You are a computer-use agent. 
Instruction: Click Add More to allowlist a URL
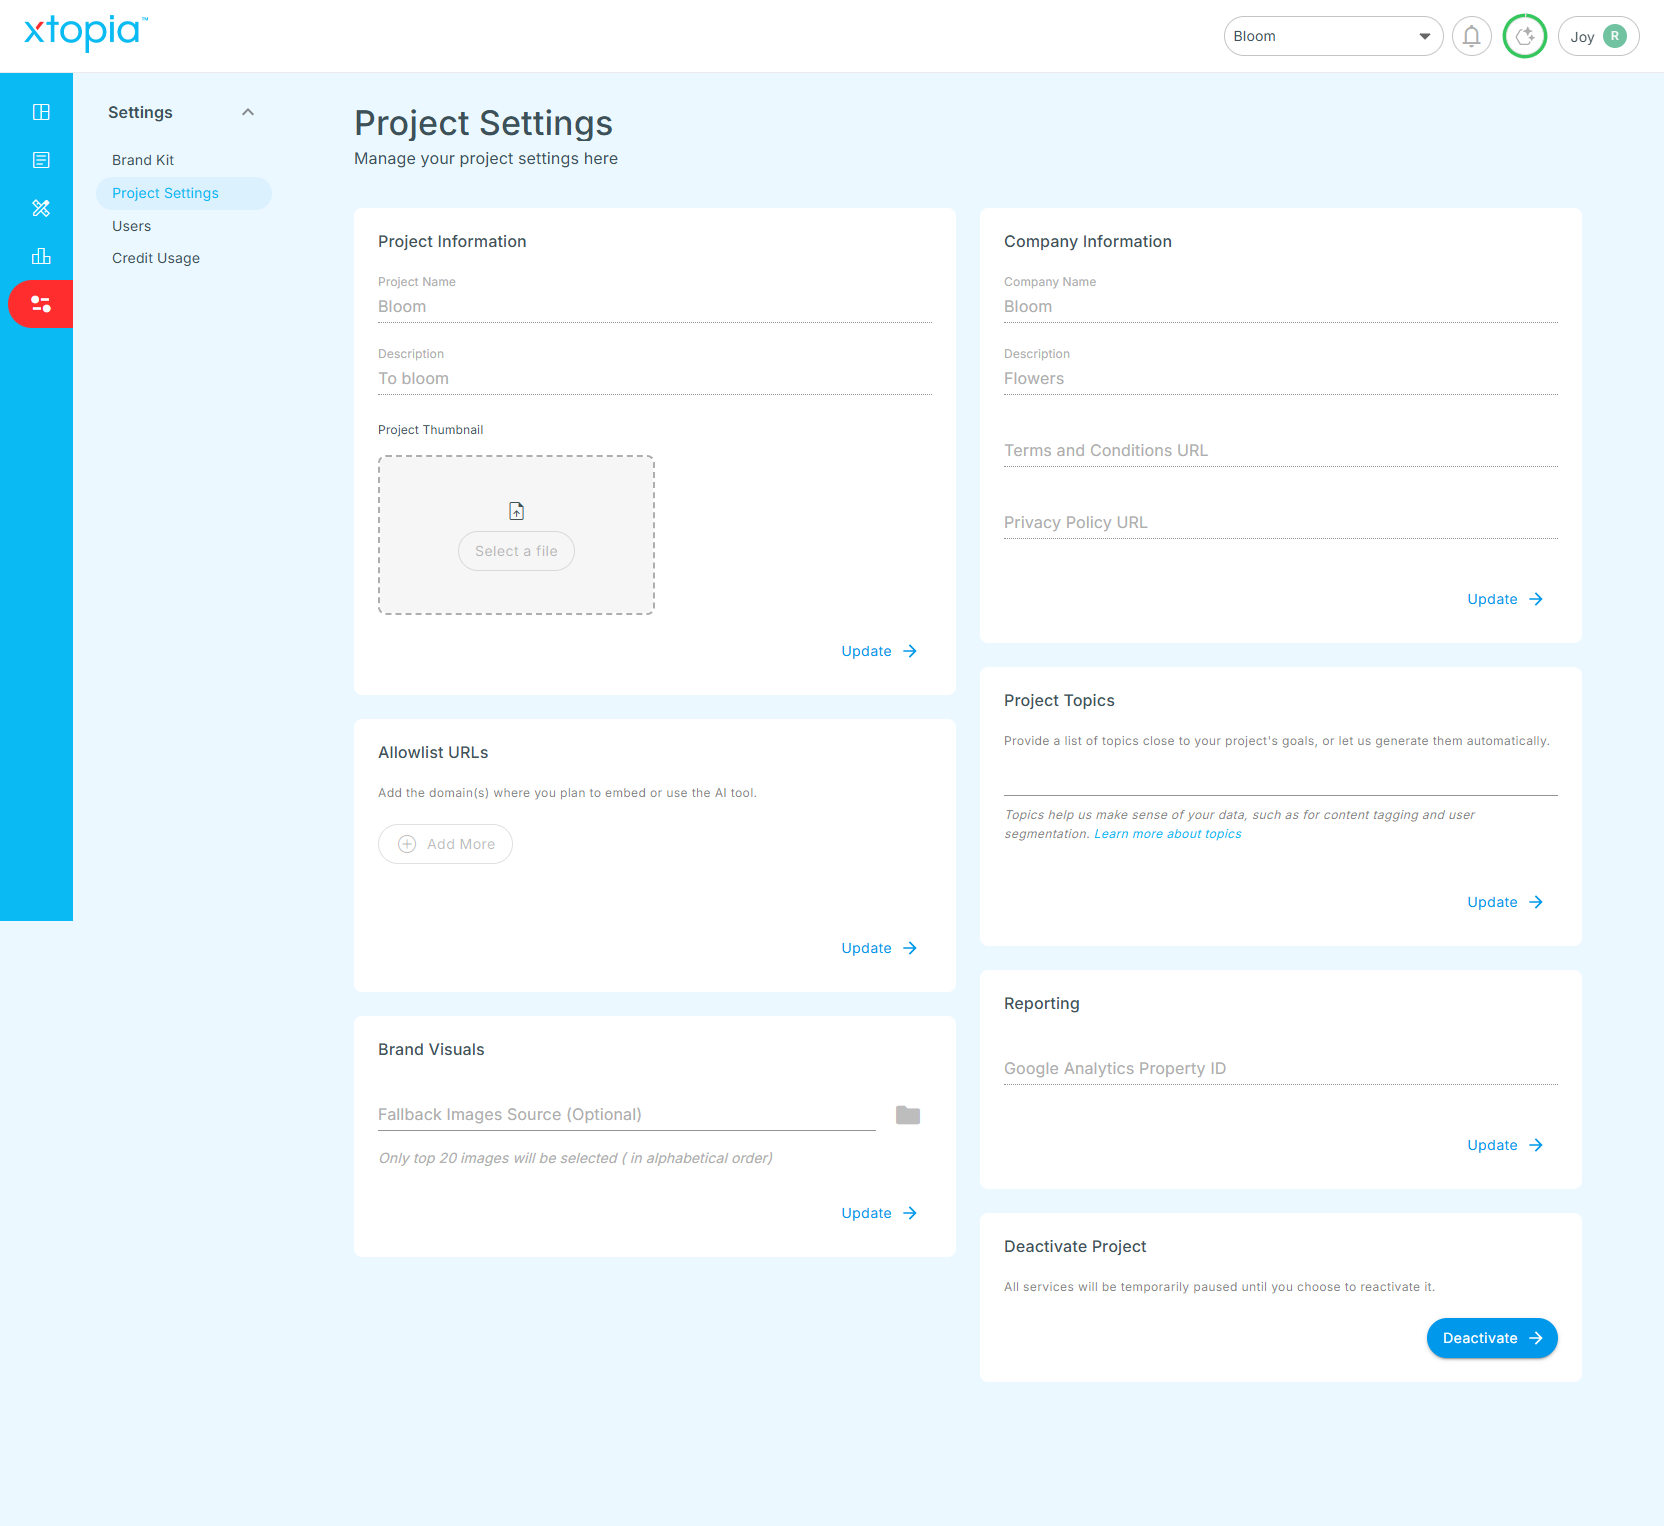[445, 844]
